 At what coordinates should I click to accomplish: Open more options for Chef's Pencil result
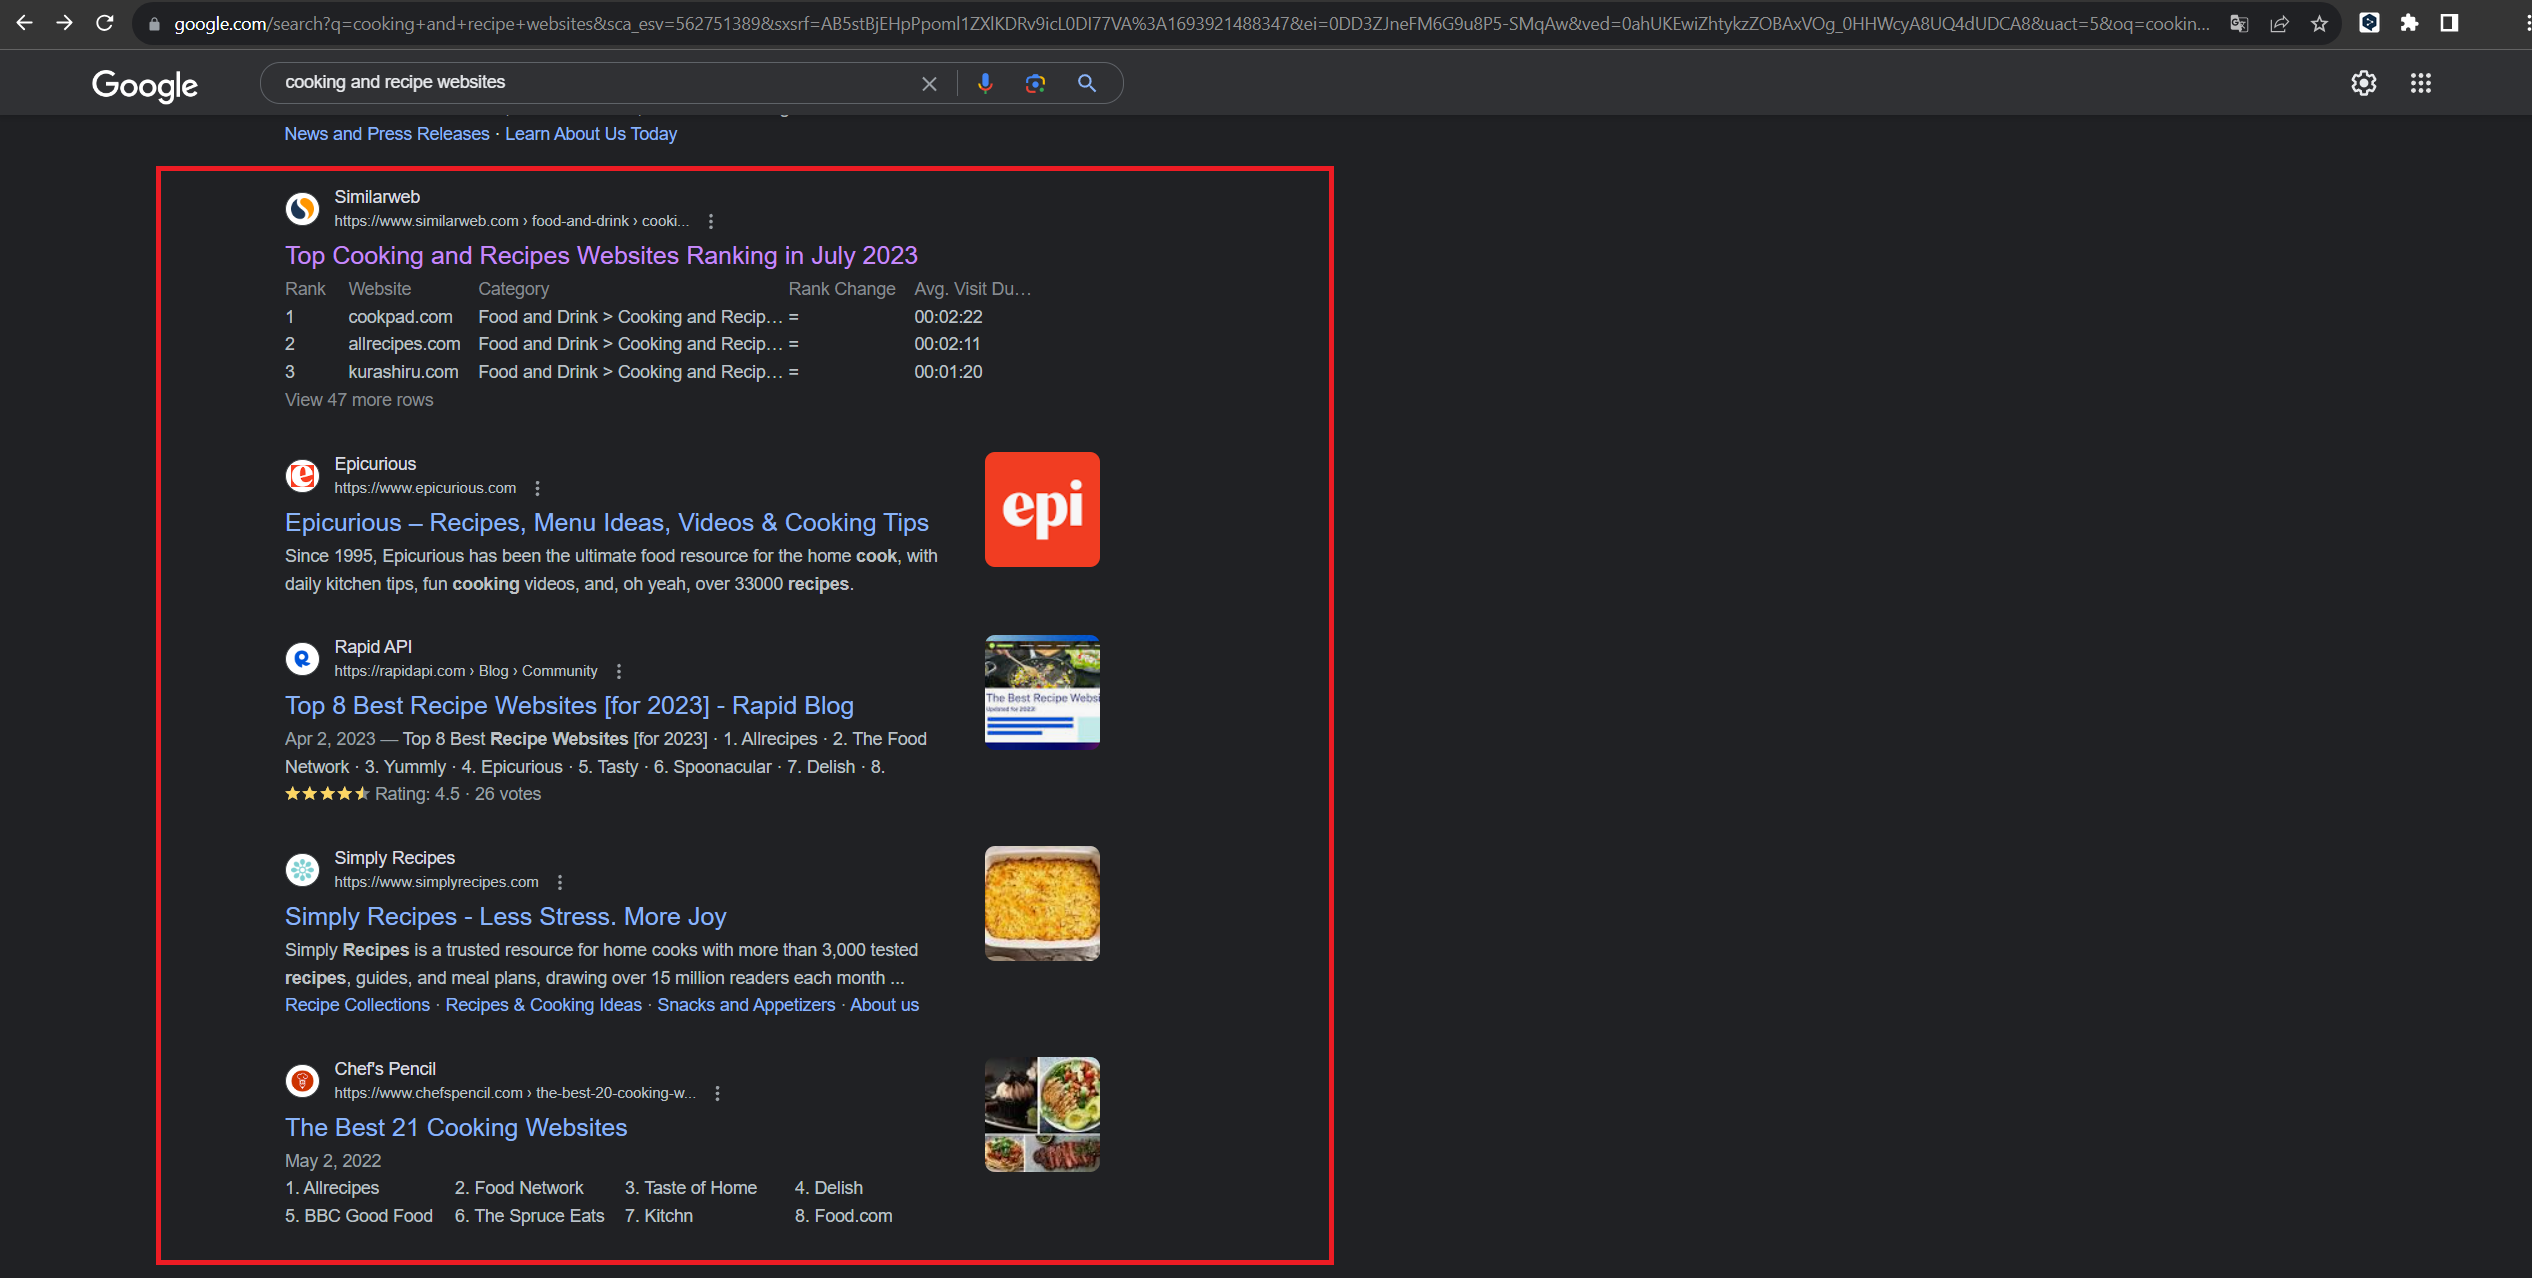click(717, 1093)
